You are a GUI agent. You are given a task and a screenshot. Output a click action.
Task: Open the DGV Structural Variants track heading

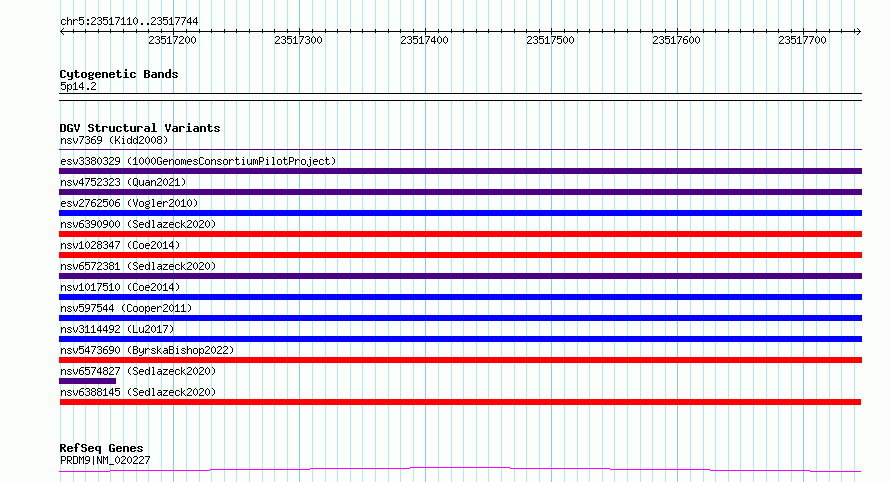(140, 128)
